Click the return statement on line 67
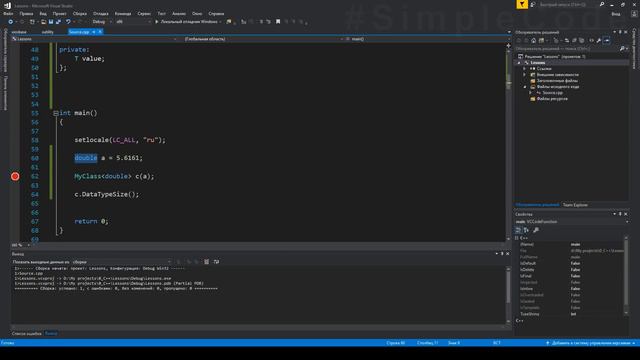640x360 pixels. (x=91, y=221)
